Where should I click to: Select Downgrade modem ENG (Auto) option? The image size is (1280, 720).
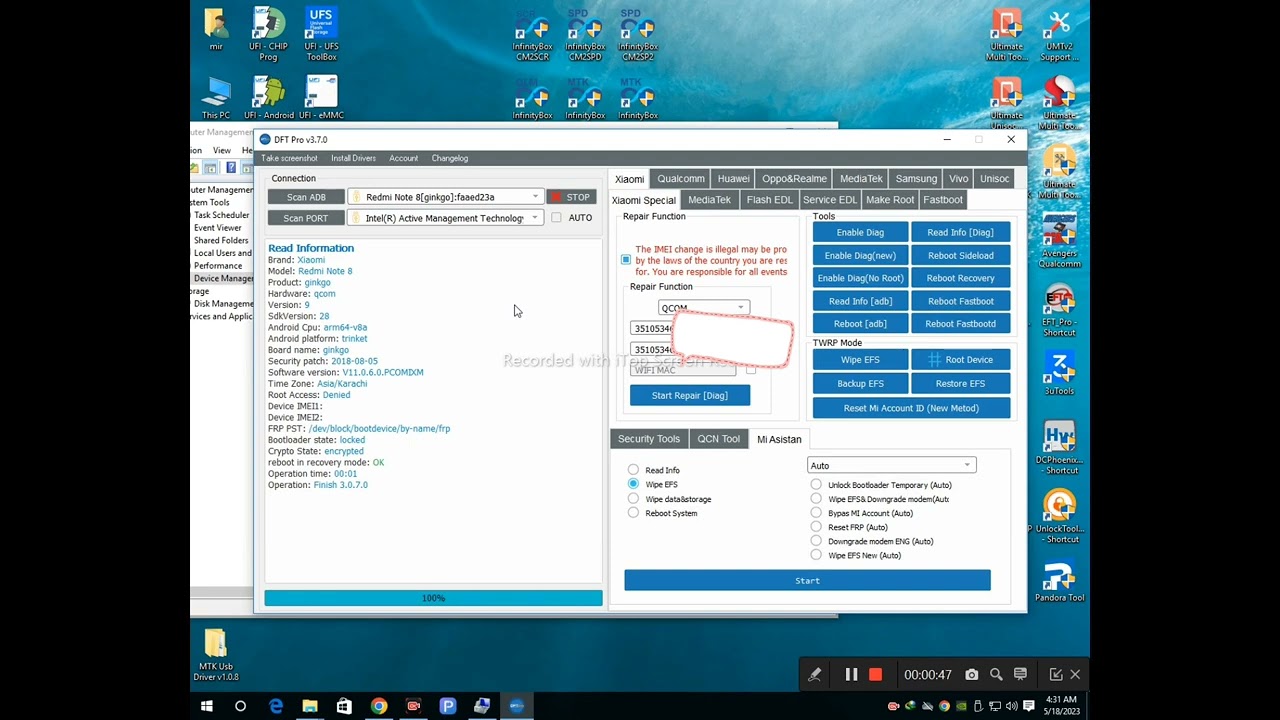click(816, 541)
